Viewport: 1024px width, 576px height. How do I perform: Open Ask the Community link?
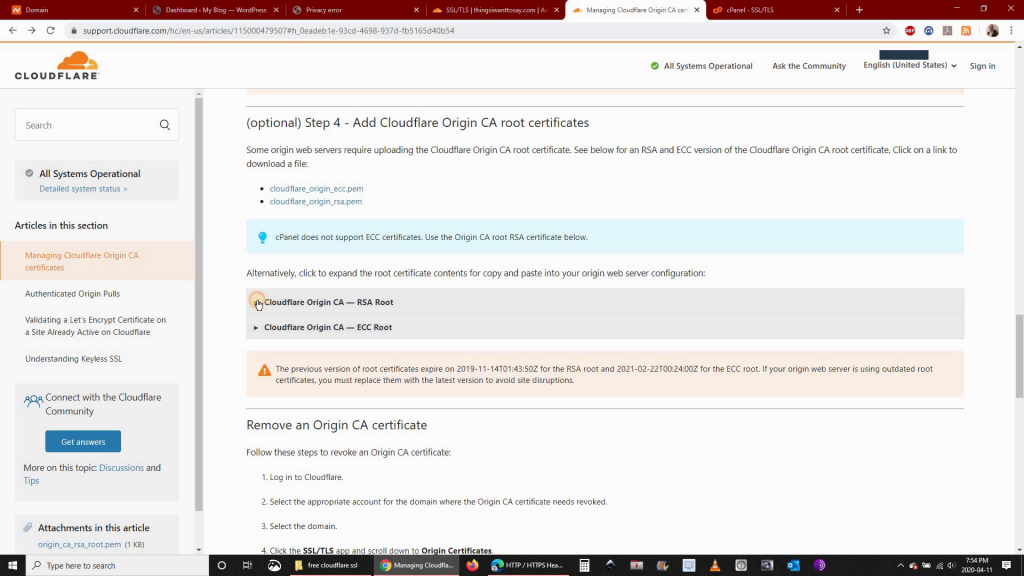pos(808,66)
